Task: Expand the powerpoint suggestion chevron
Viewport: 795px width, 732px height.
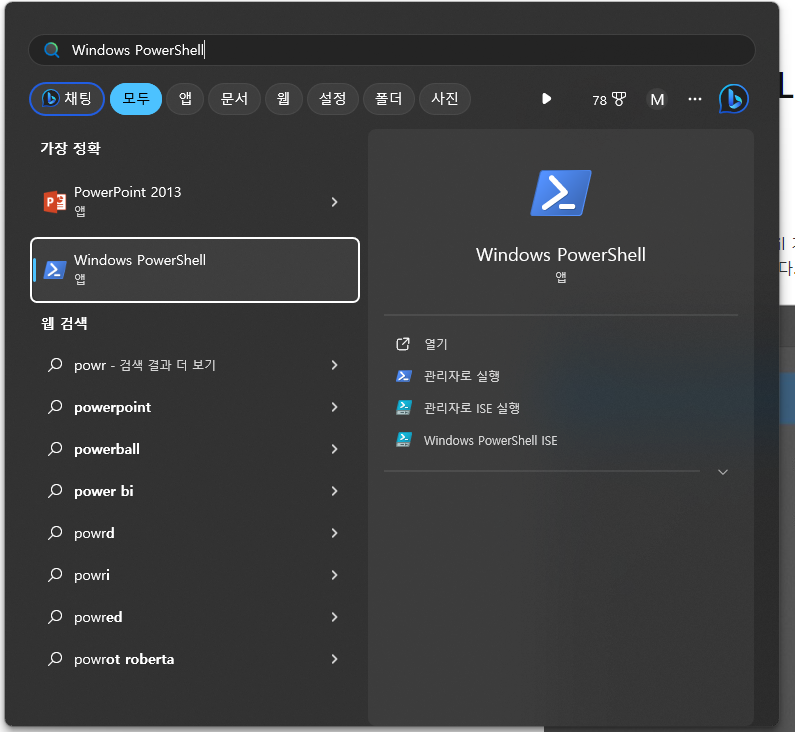Action: 334,407
